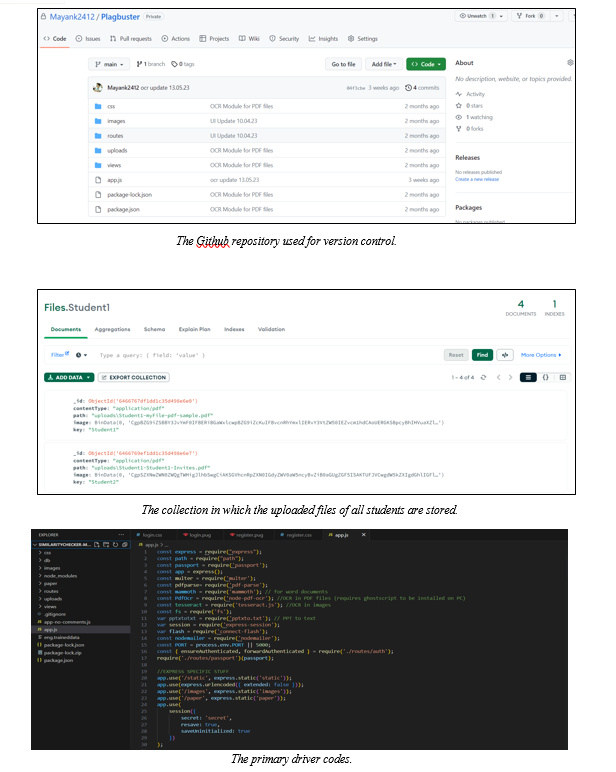Open the views folder in repository list
The image size is (616, 772).
(114, 165)
